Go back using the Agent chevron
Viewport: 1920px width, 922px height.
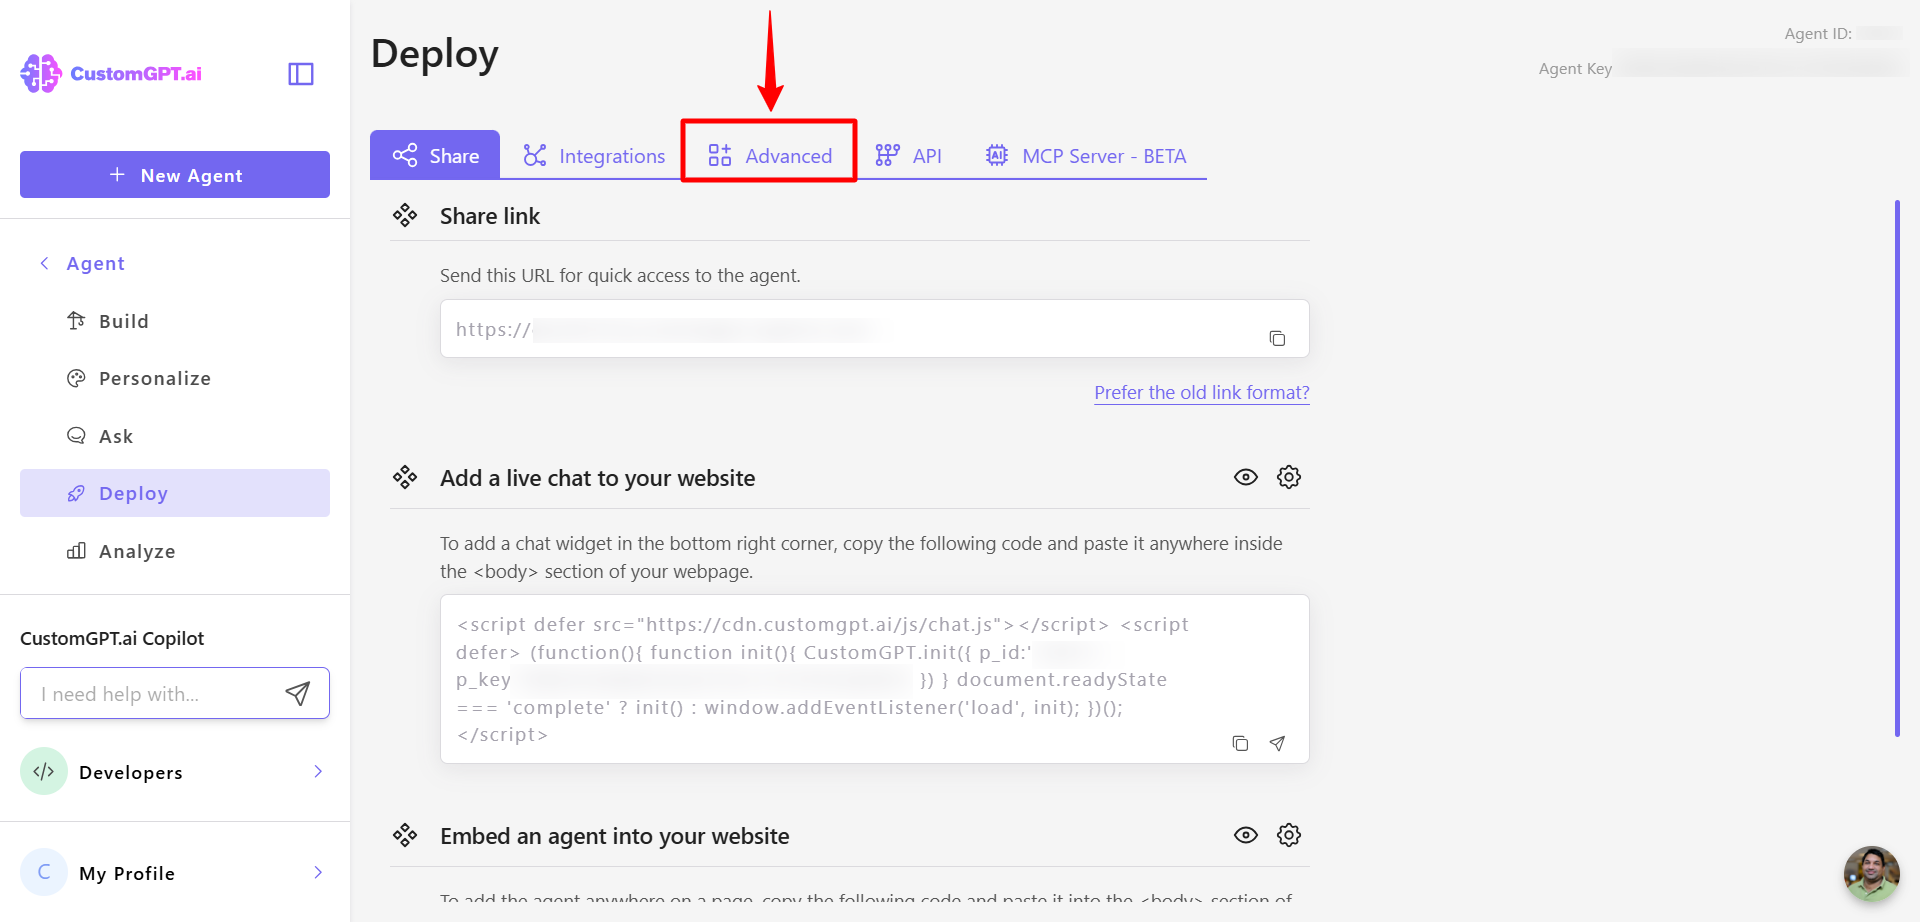click(44, 263)
